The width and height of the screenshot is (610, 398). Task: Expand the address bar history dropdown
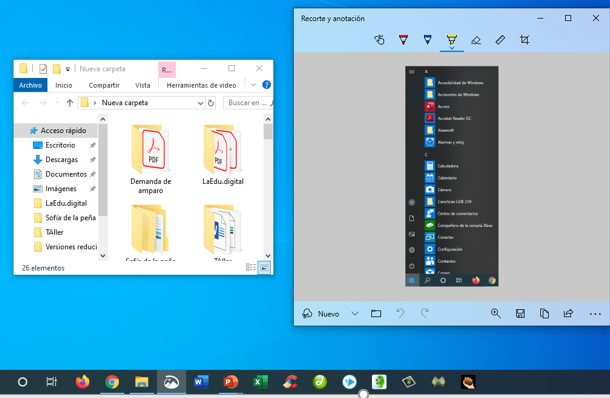click(x=200, y=103)
